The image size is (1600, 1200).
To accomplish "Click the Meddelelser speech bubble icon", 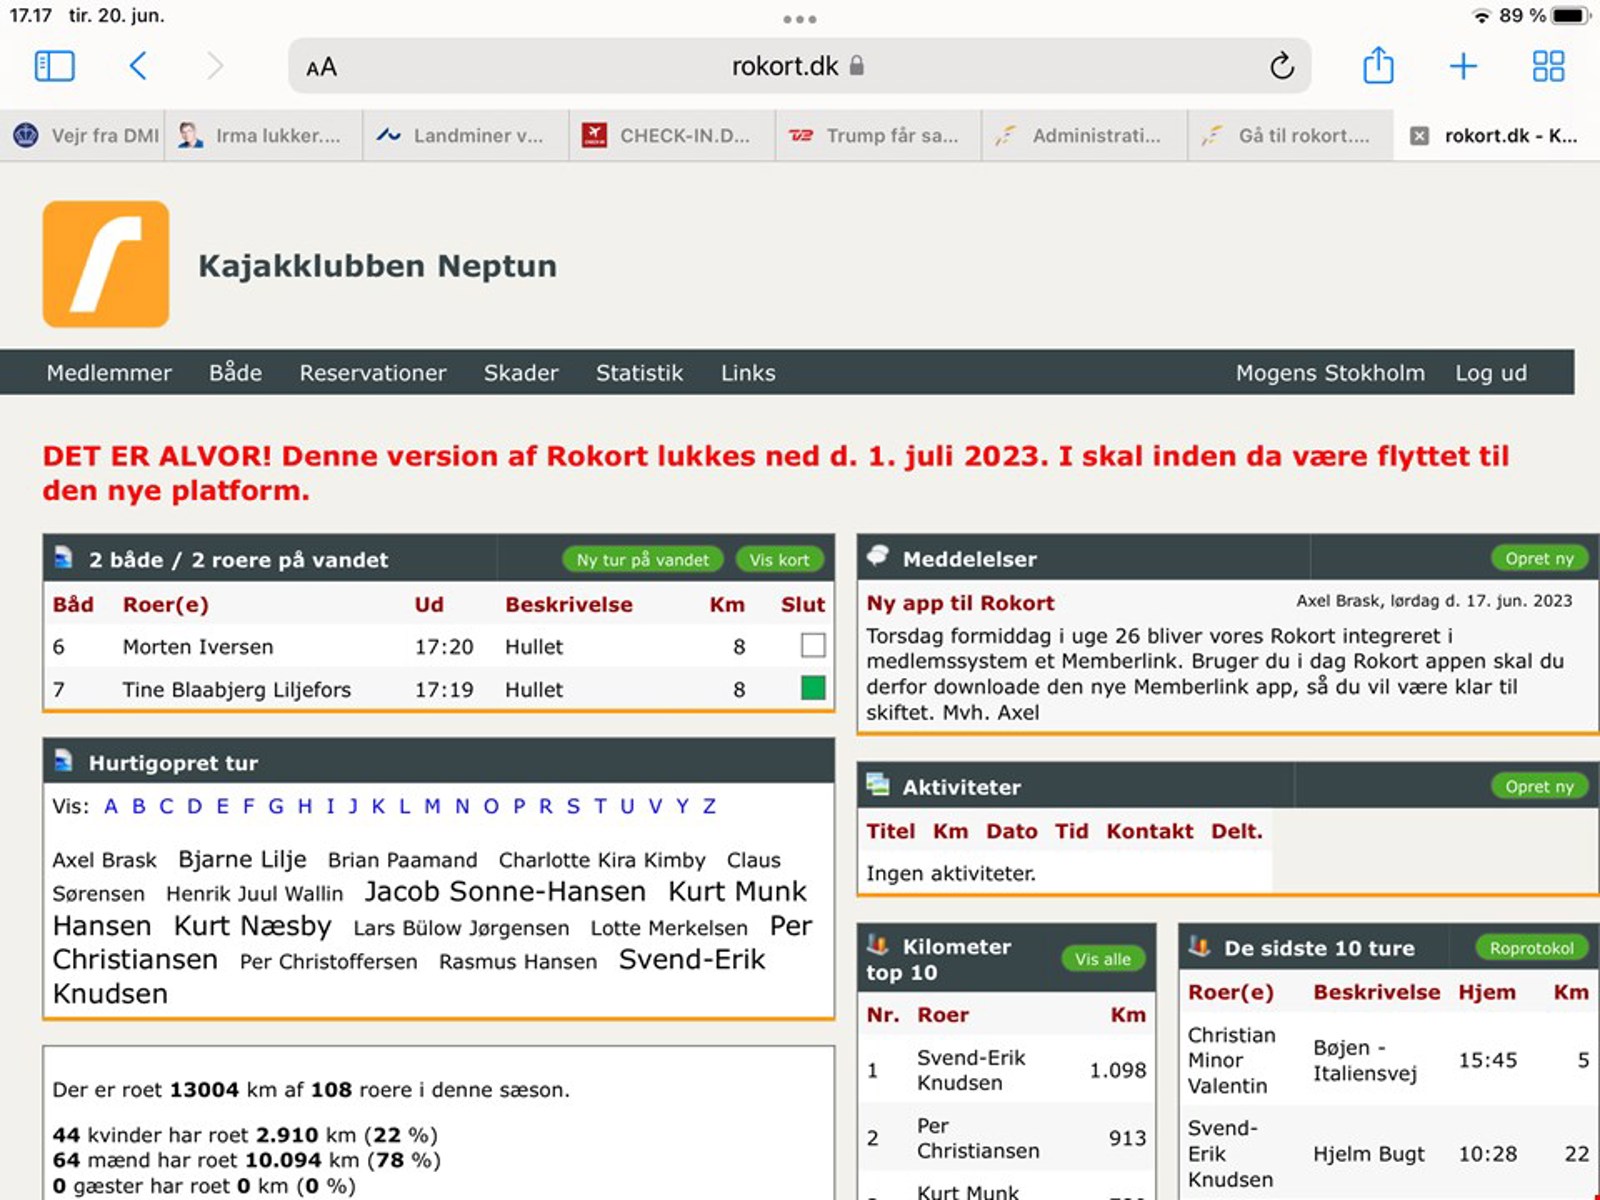I will 877,556.
